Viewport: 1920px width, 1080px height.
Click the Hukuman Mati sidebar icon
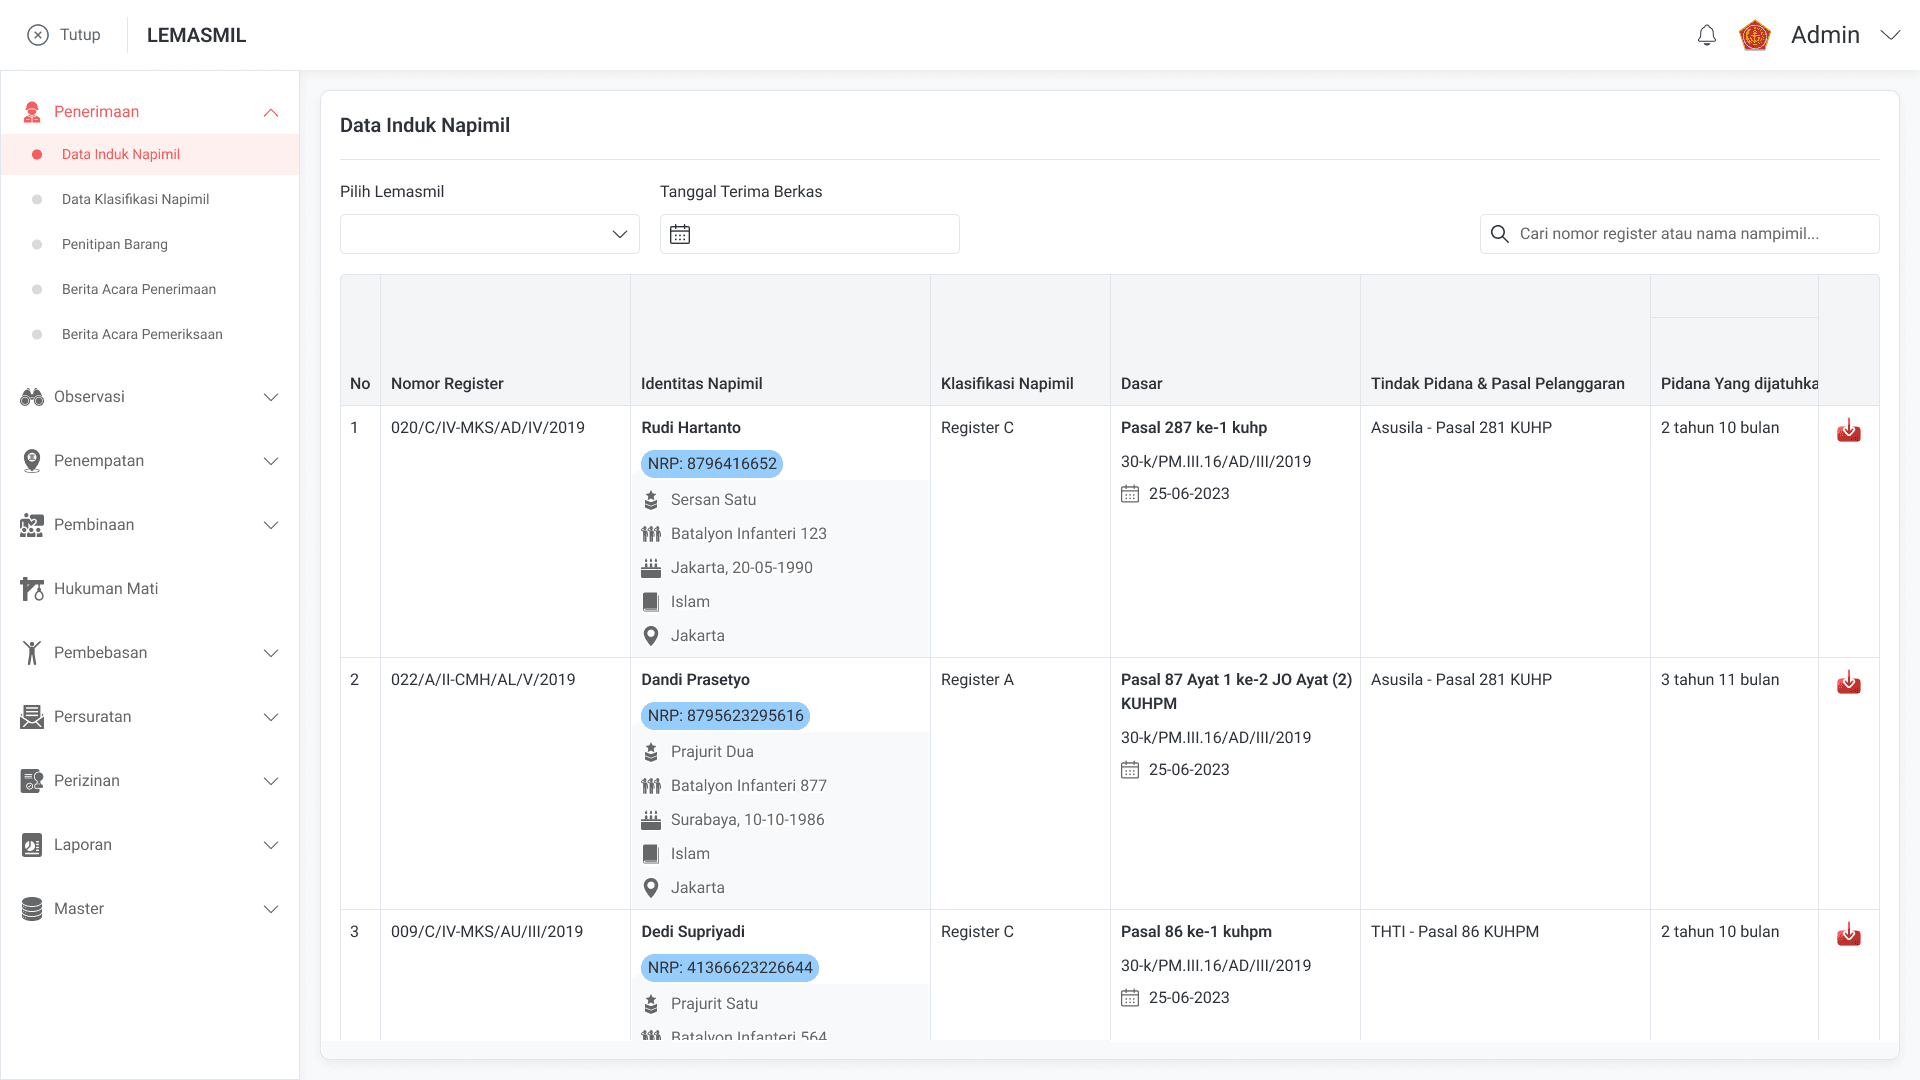pyautogui.click(x=32, y=589)
